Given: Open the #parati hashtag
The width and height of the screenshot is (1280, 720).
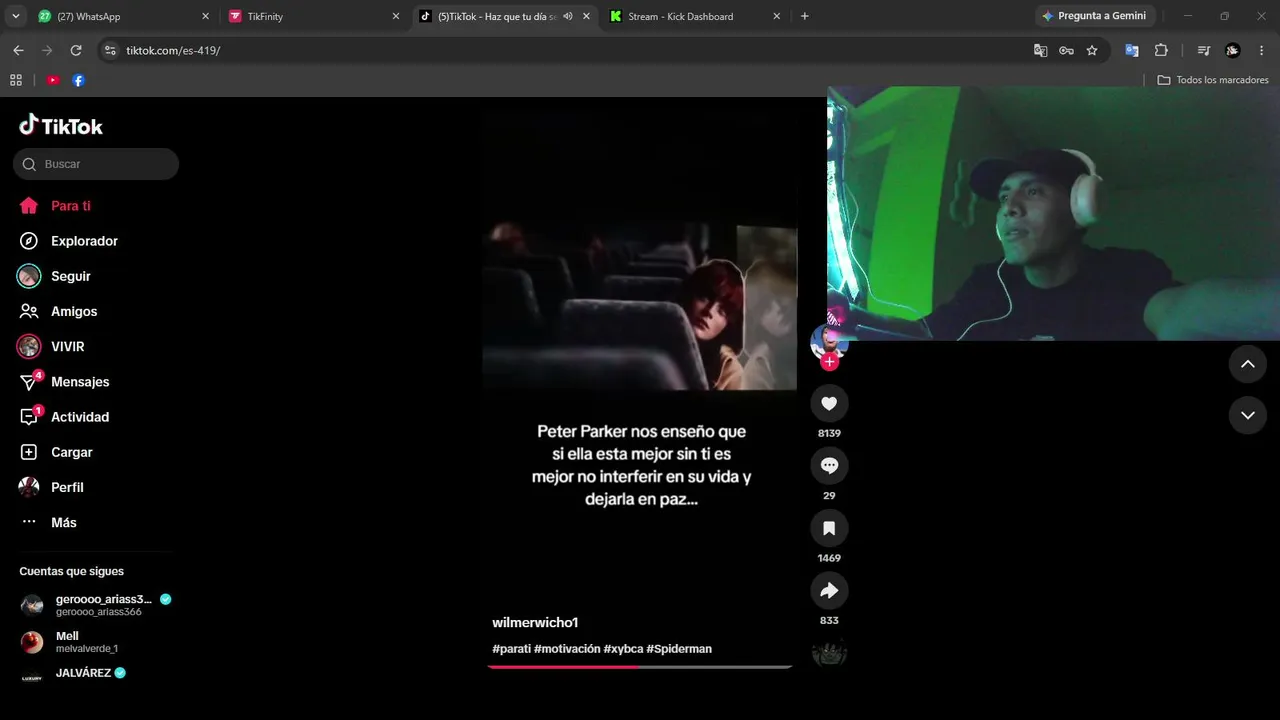Looking at the screenshot, I should coord(511,649).
